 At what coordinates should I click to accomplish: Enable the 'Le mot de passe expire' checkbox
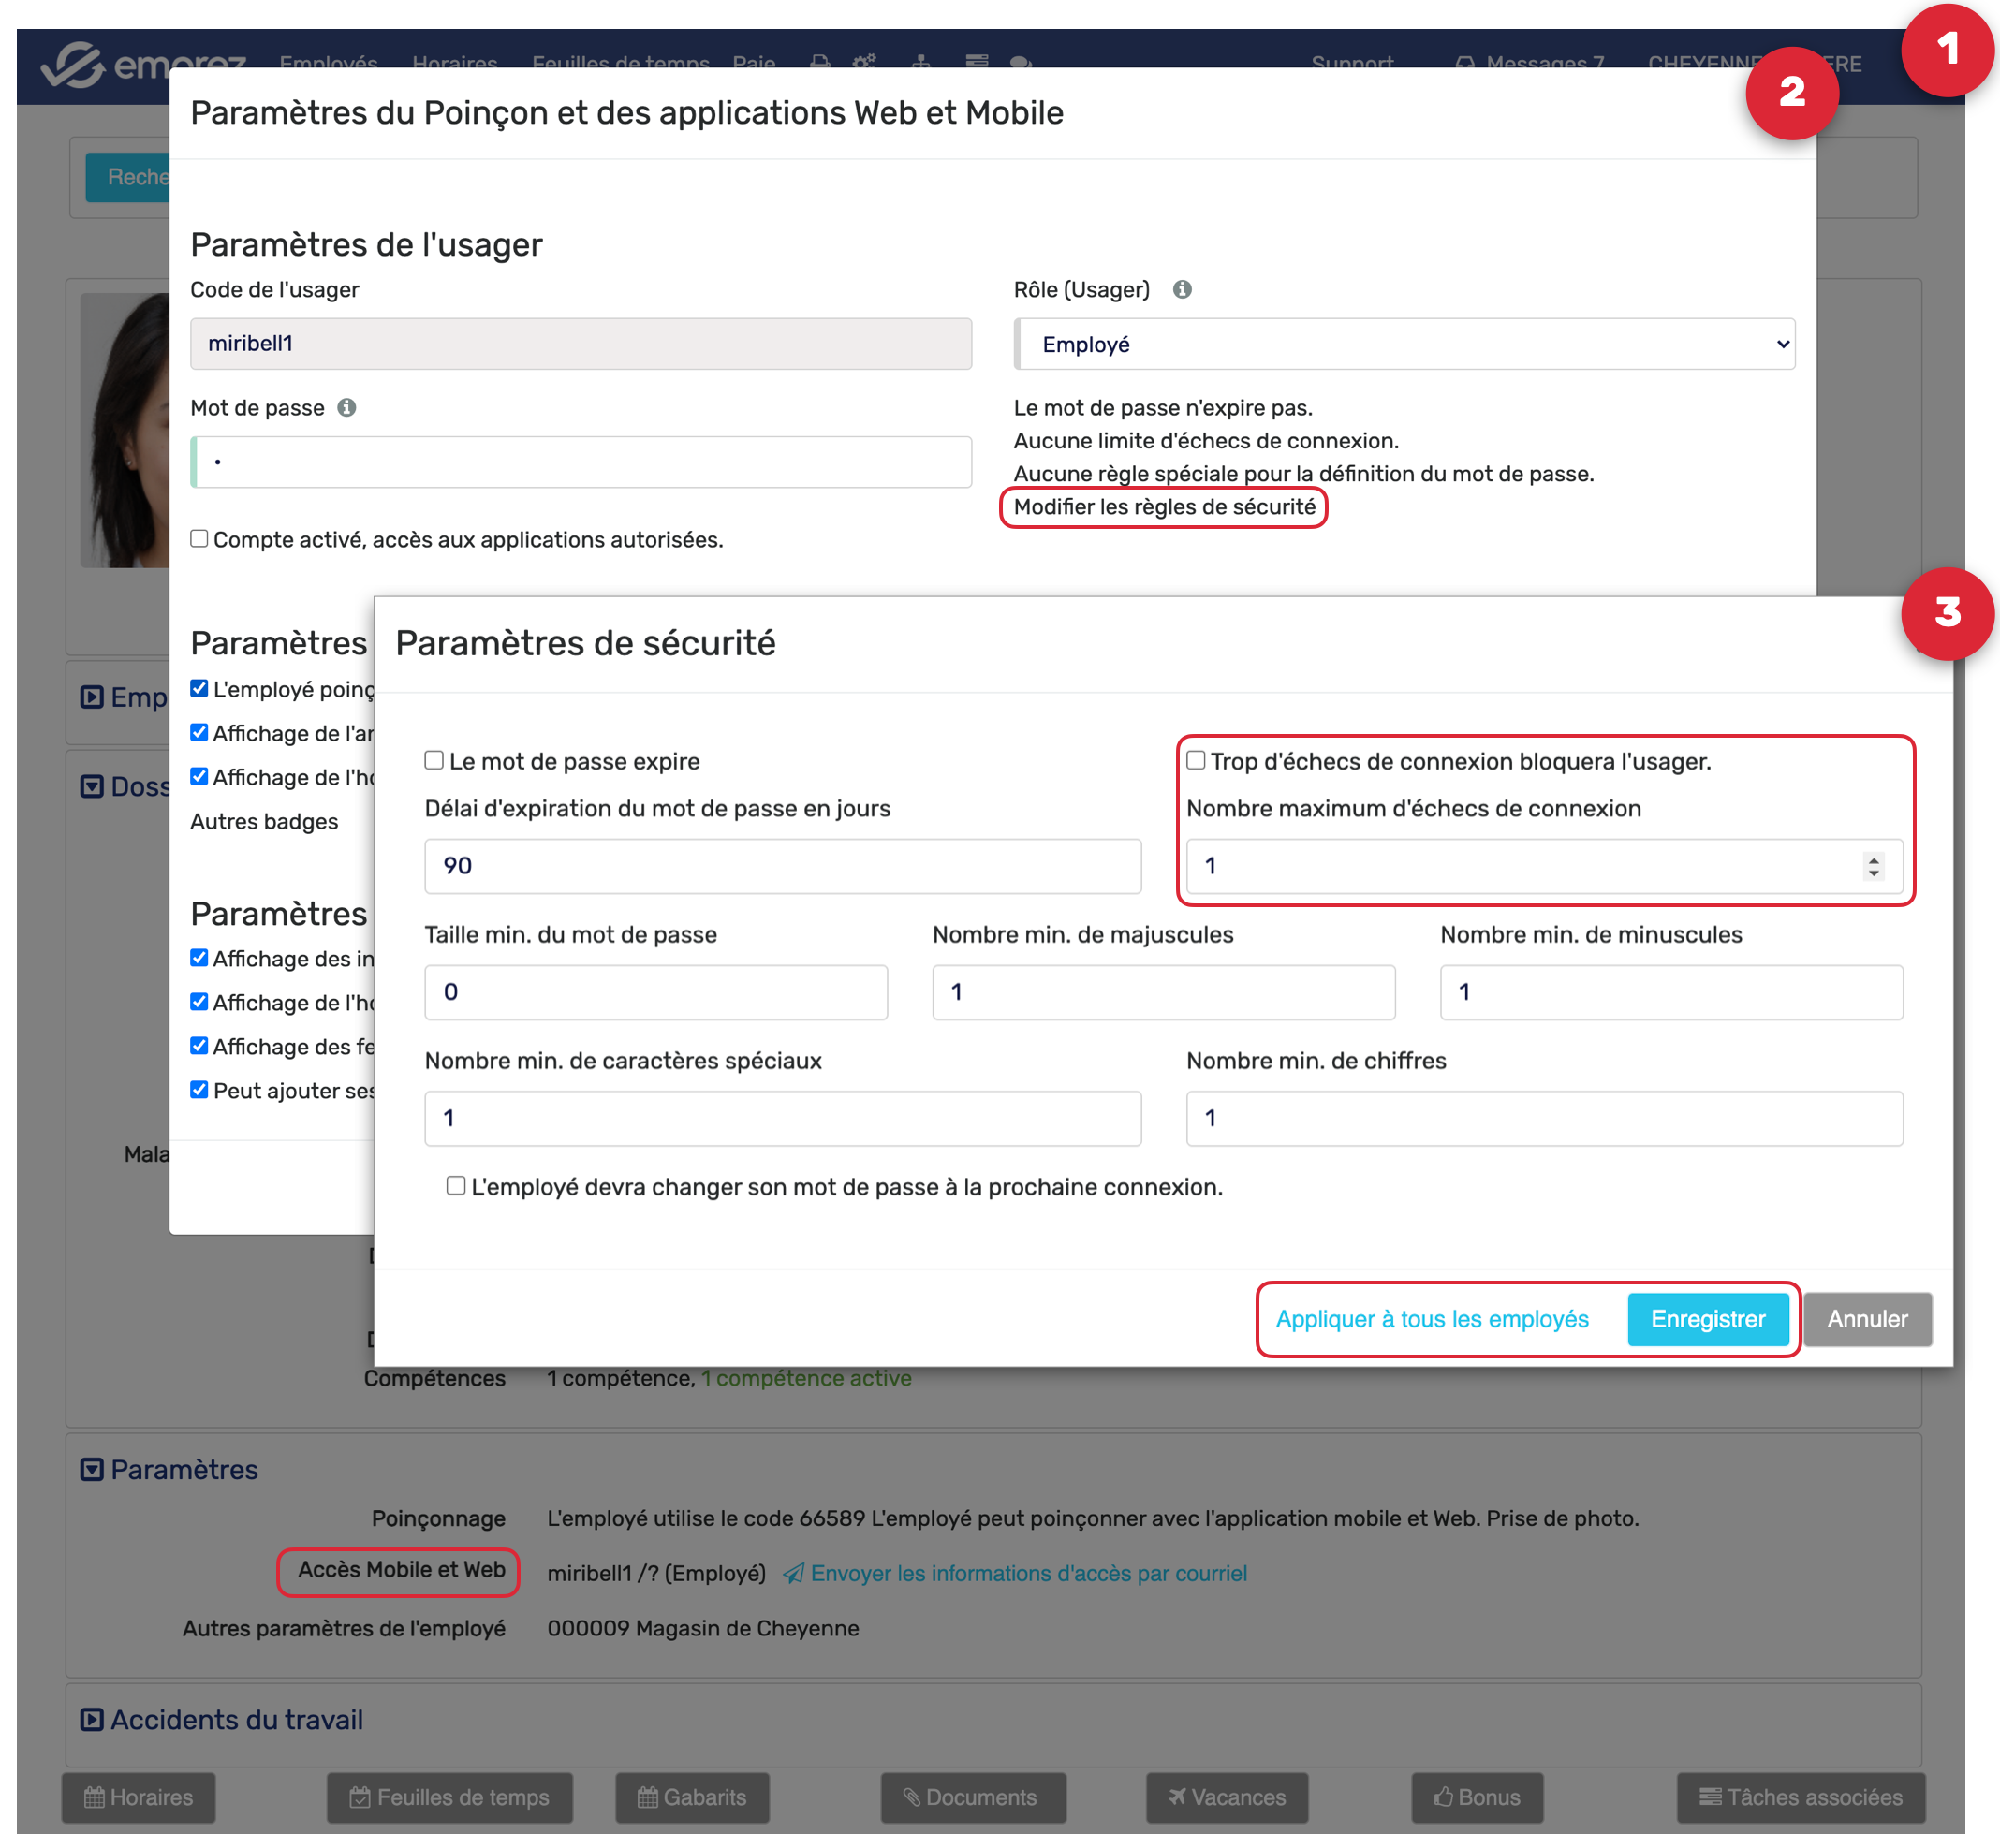[x=435, y=761]
